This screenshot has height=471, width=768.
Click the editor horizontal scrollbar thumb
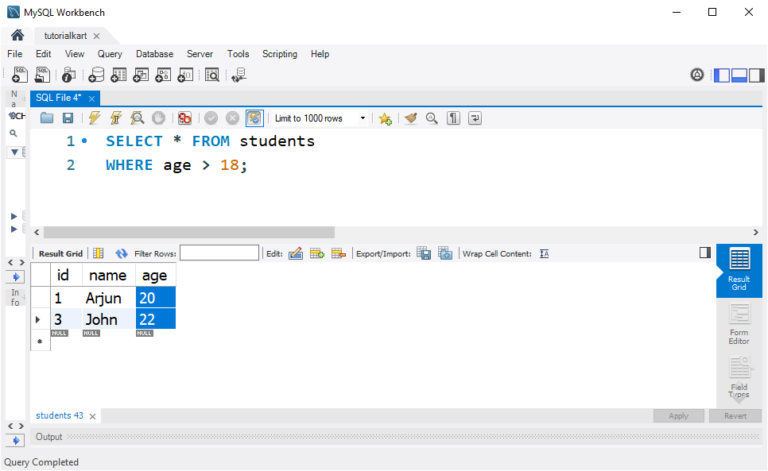pyautogui.click(x=189, y=232)
